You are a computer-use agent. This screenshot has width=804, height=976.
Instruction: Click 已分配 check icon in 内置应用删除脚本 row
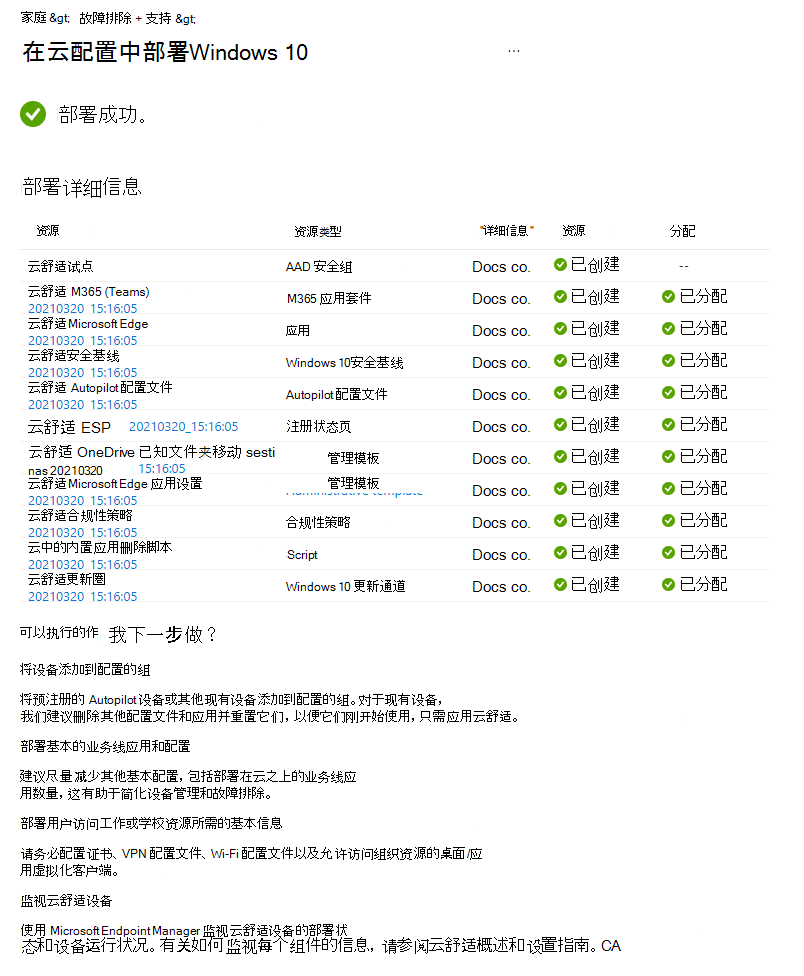coord(668,552)
